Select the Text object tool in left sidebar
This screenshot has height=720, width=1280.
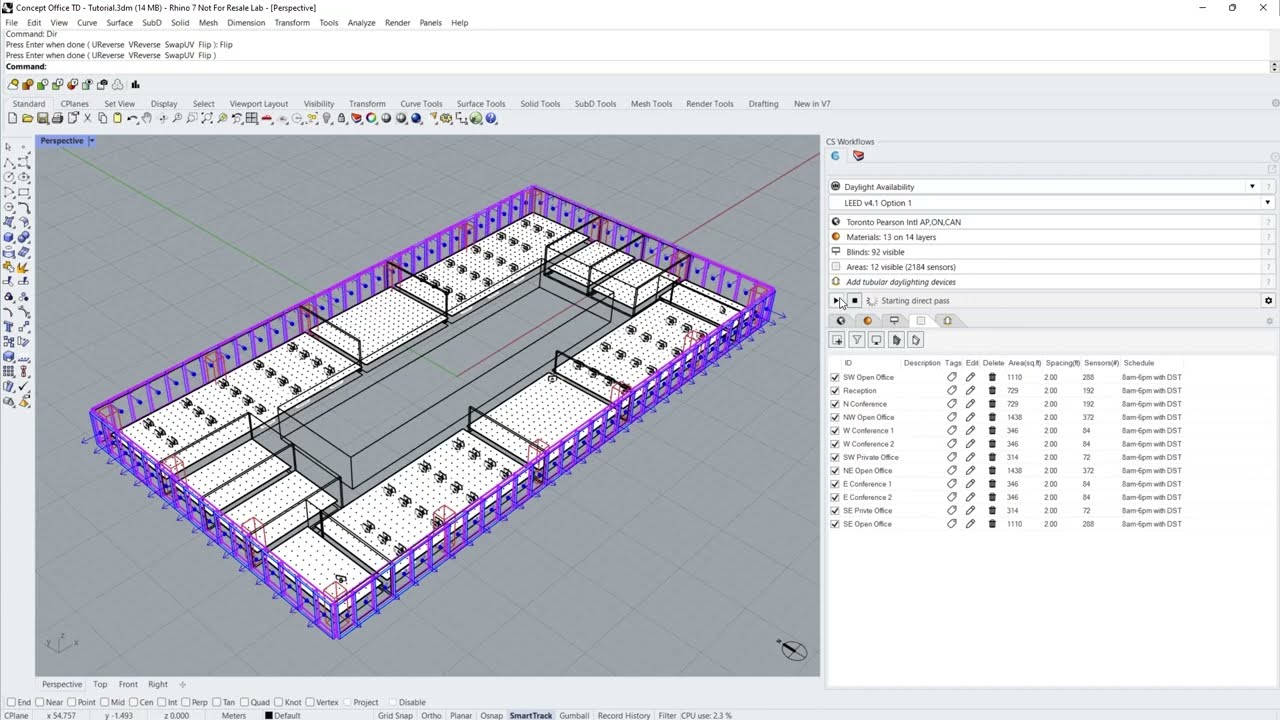pos(9,326)
